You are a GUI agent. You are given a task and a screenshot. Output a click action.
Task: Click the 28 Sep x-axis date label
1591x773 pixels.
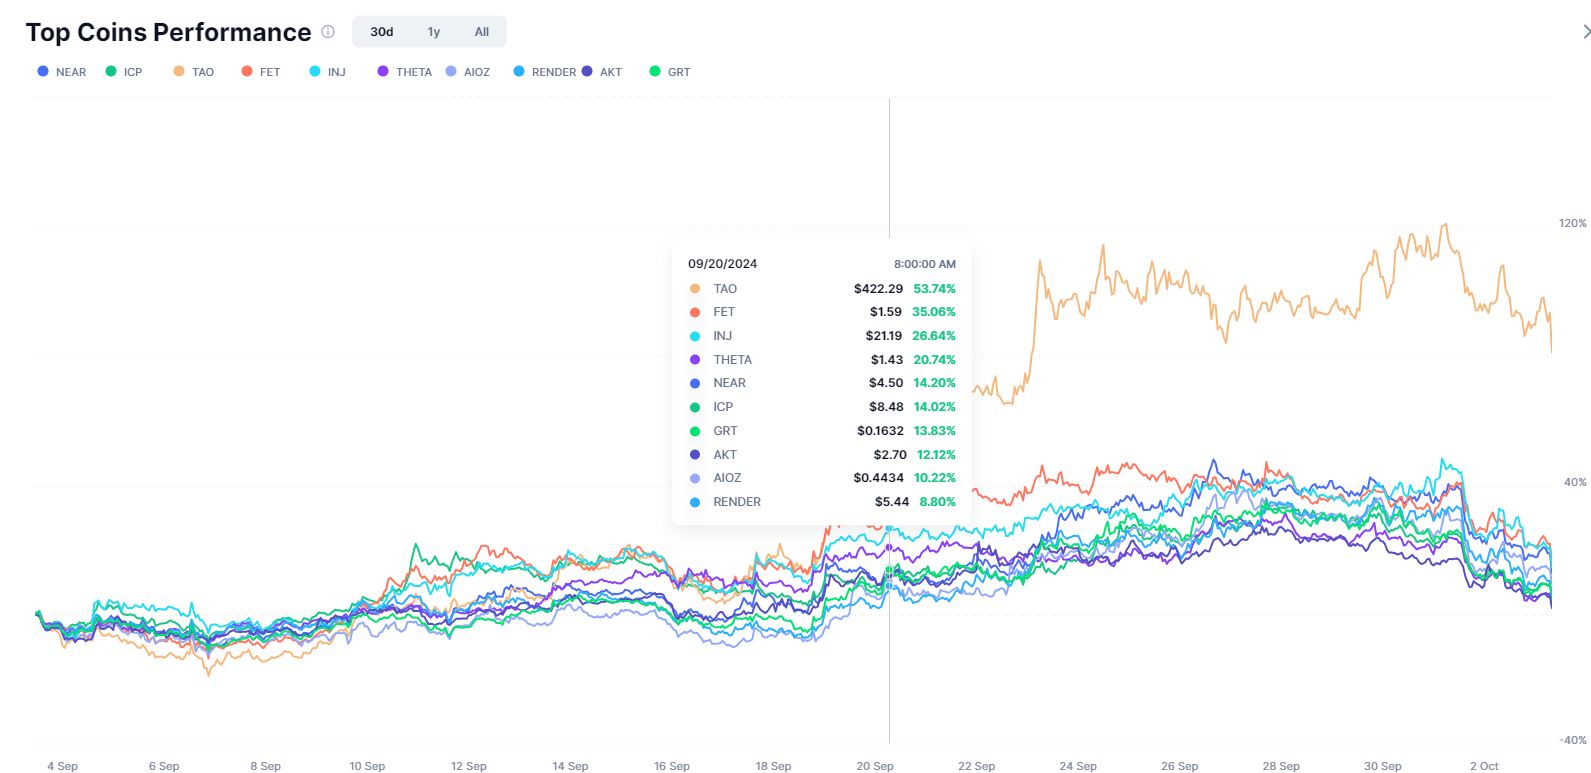[x=1281, y=766]
